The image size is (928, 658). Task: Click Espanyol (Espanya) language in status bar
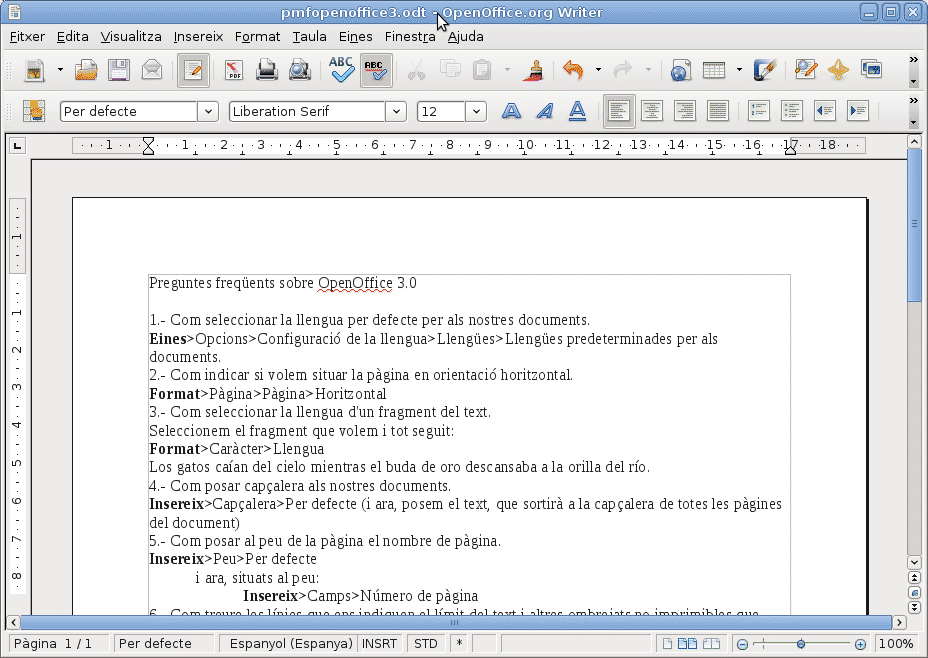[x=291, y=644]
